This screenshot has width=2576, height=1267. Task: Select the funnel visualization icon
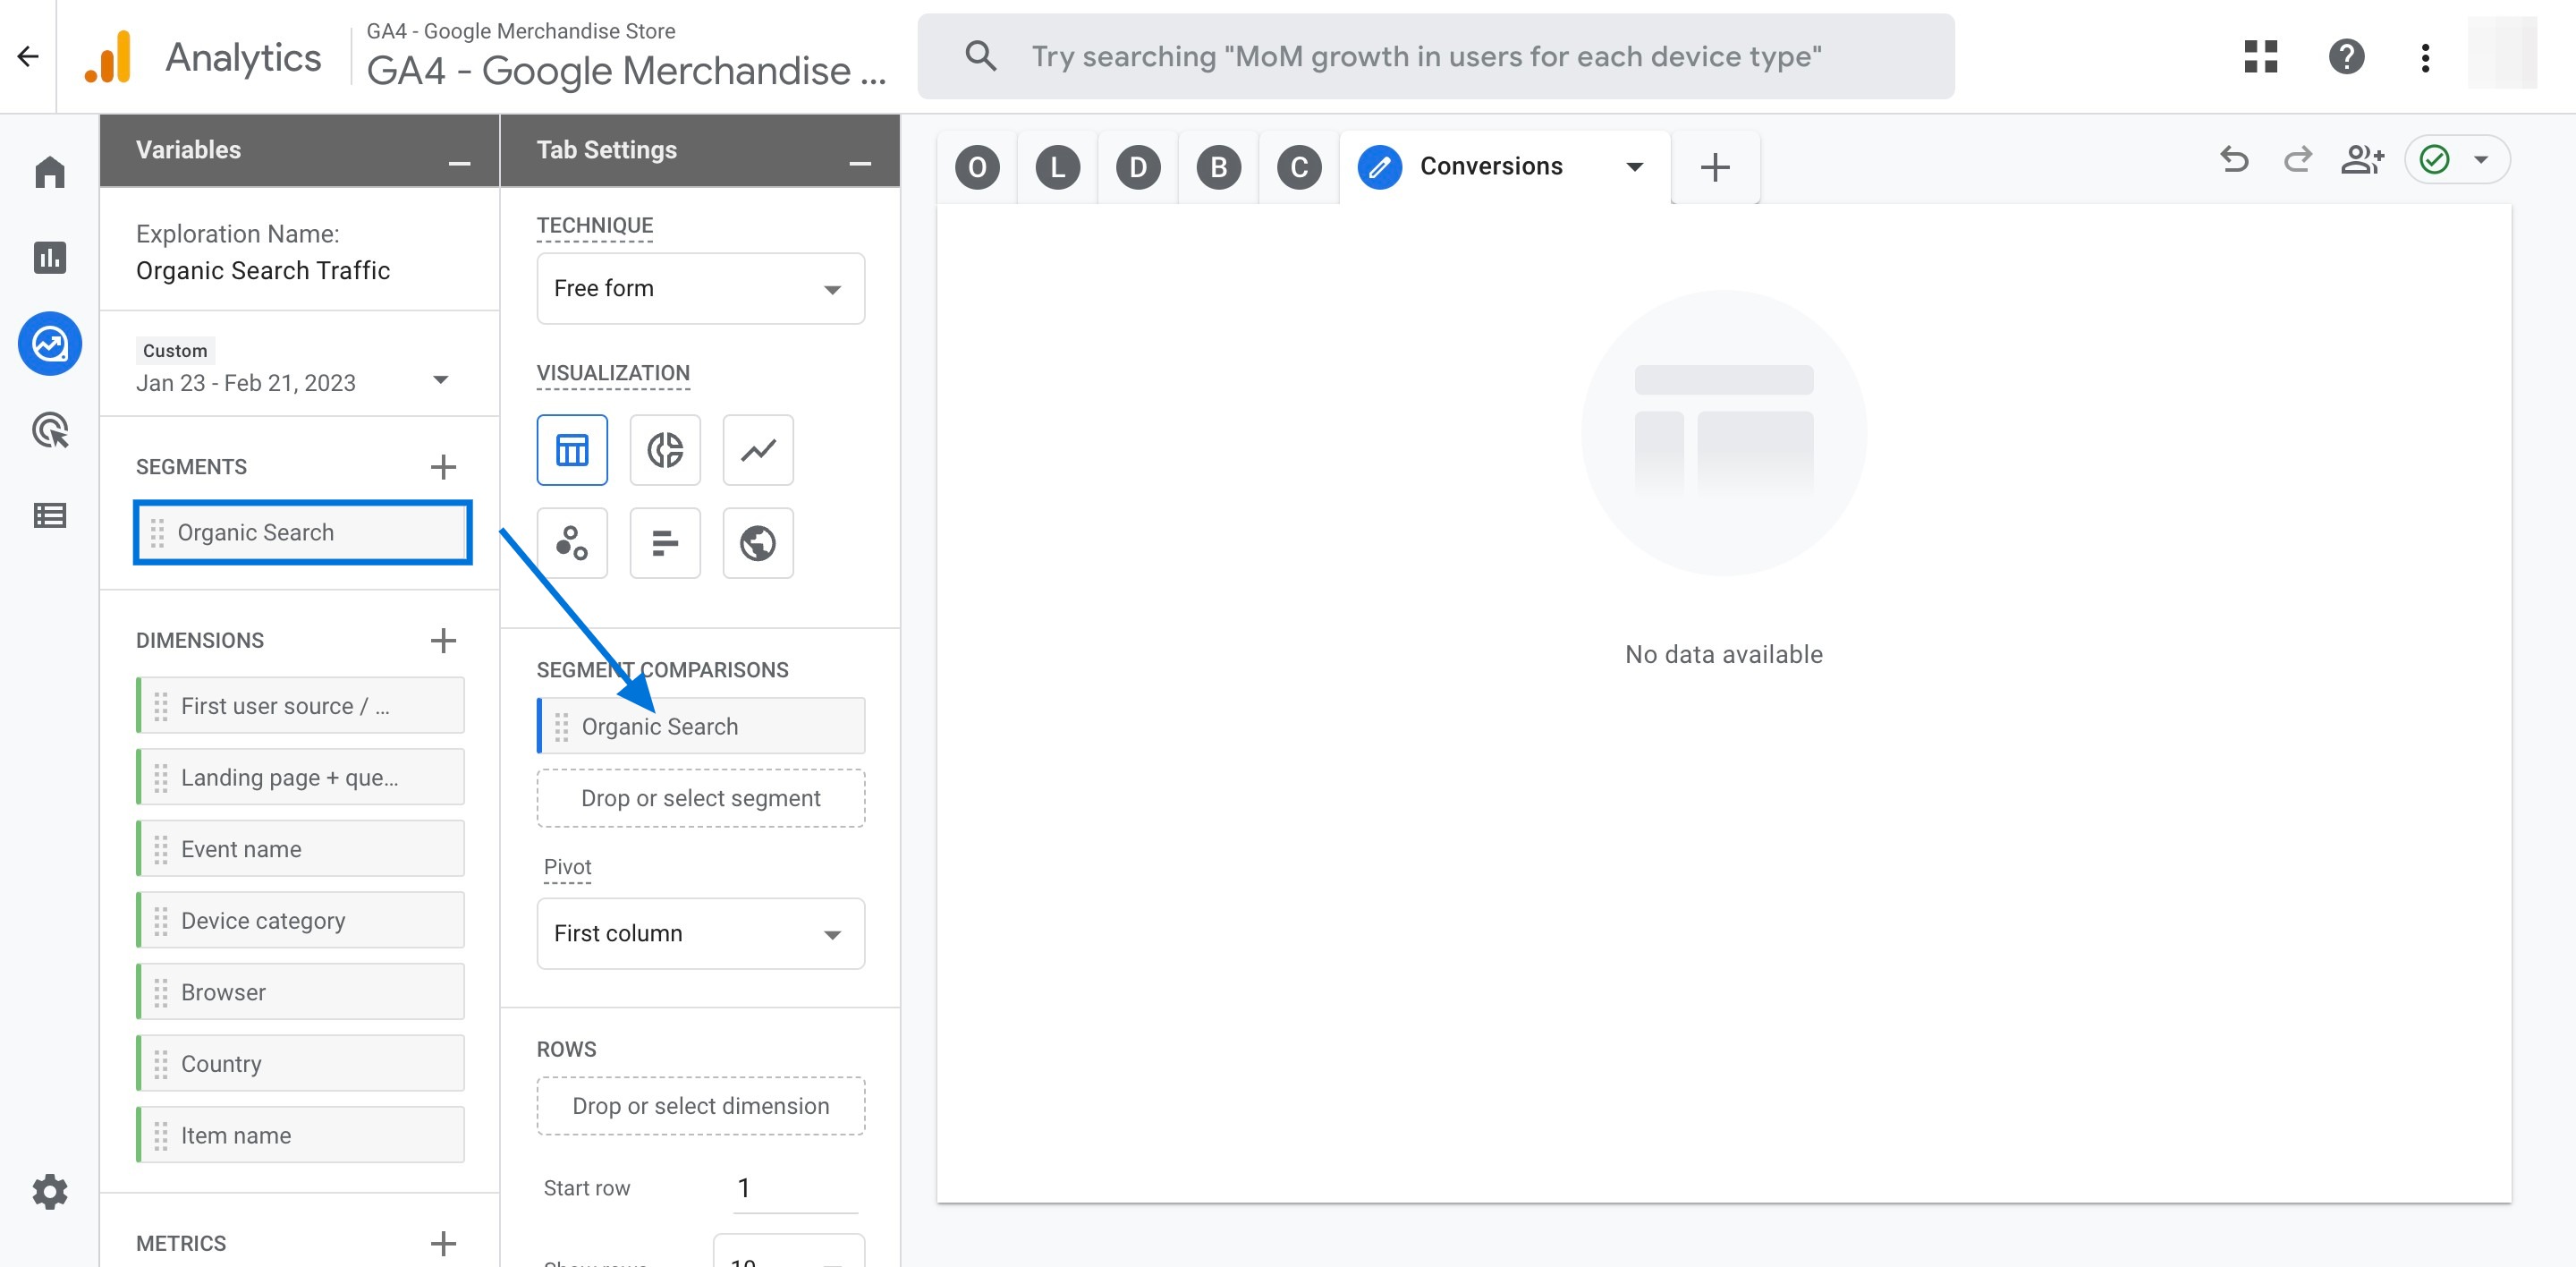(664, 542)
